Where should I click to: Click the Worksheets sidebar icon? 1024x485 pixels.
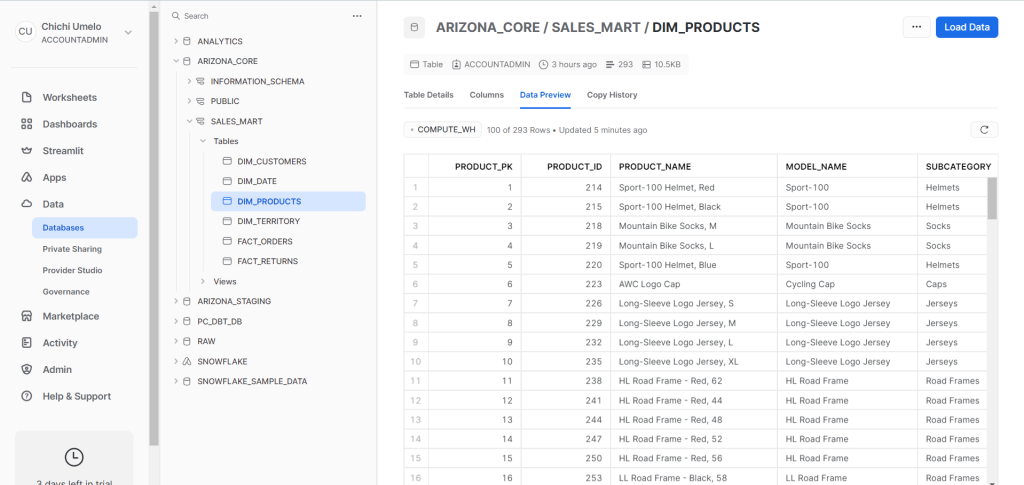[x=27, y=98]
